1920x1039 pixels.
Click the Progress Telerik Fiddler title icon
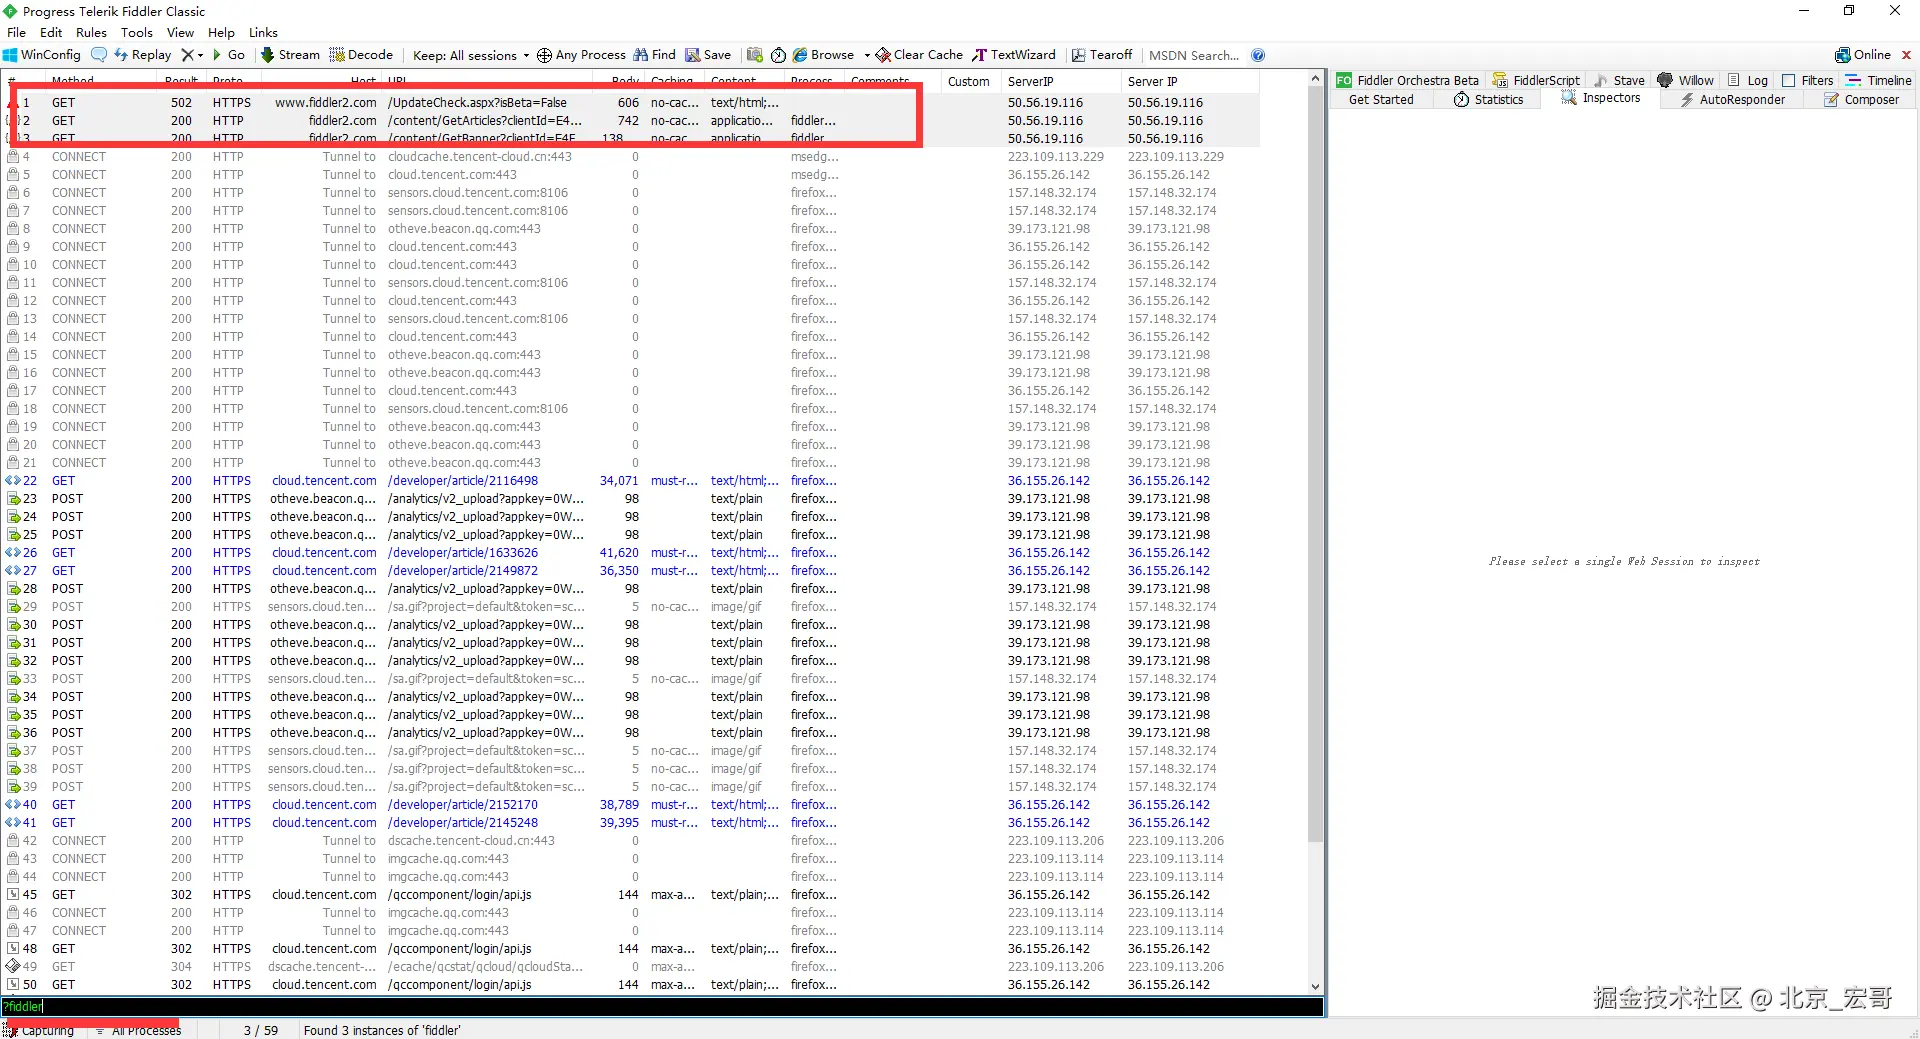pyautogui.click(x=10, y=11)
